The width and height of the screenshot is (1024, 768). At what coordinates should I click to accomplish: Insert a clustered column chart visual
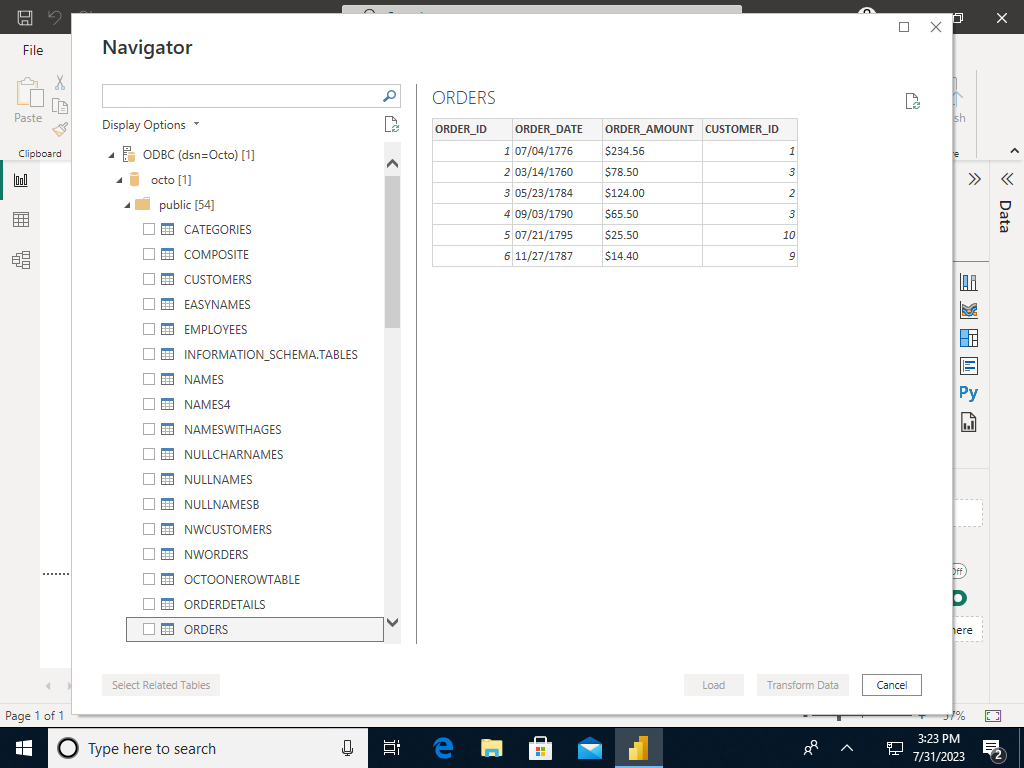pos(968,281)
